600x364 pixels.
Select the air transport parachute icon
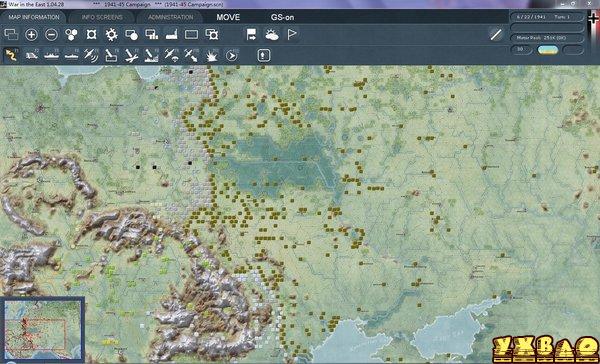point(171,55)
